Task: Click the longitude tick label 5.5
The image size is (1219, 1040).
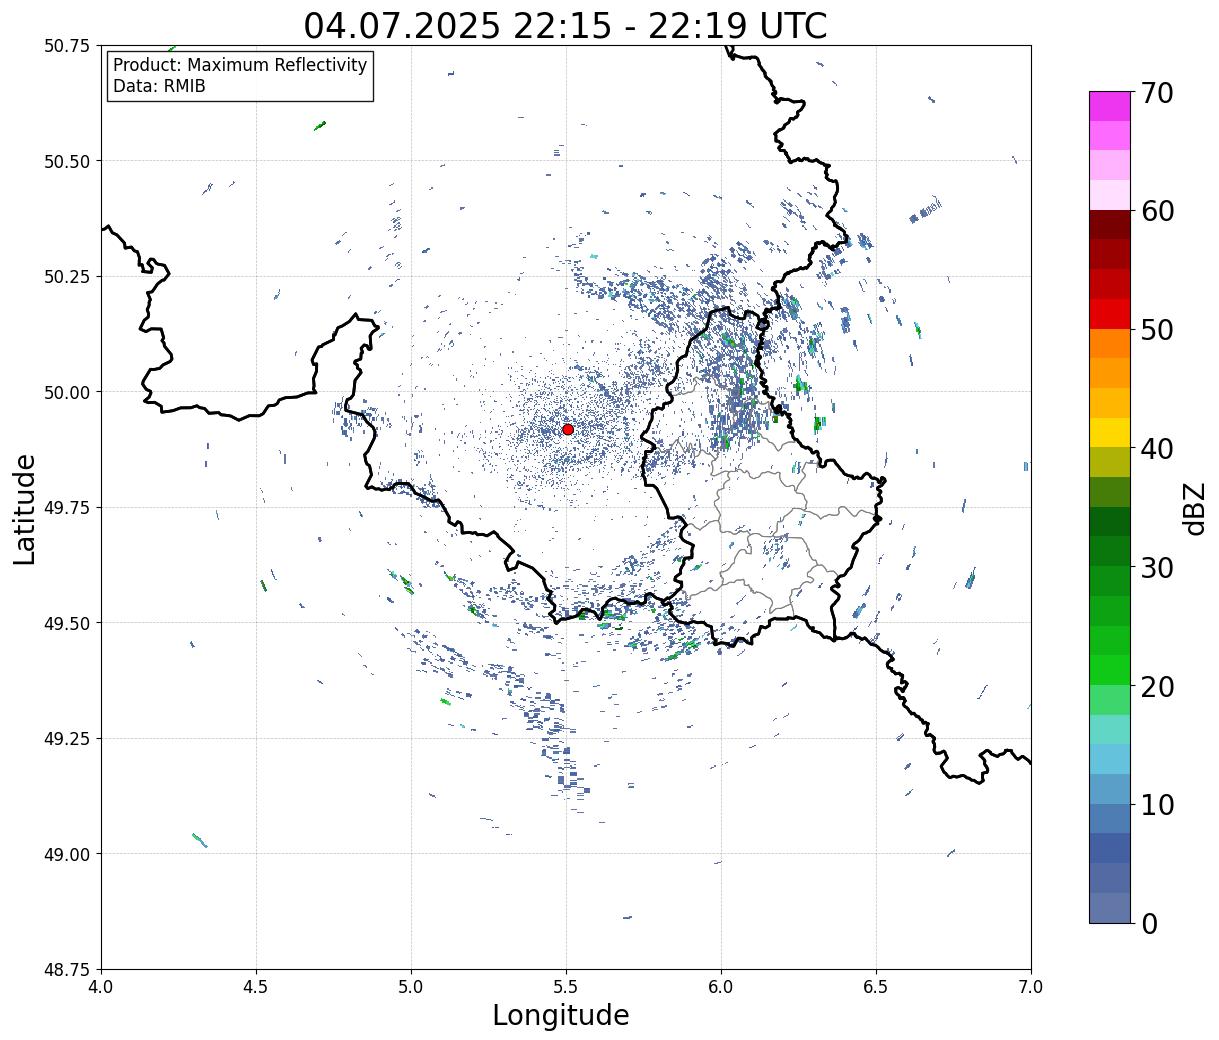Action: (566, 987)
